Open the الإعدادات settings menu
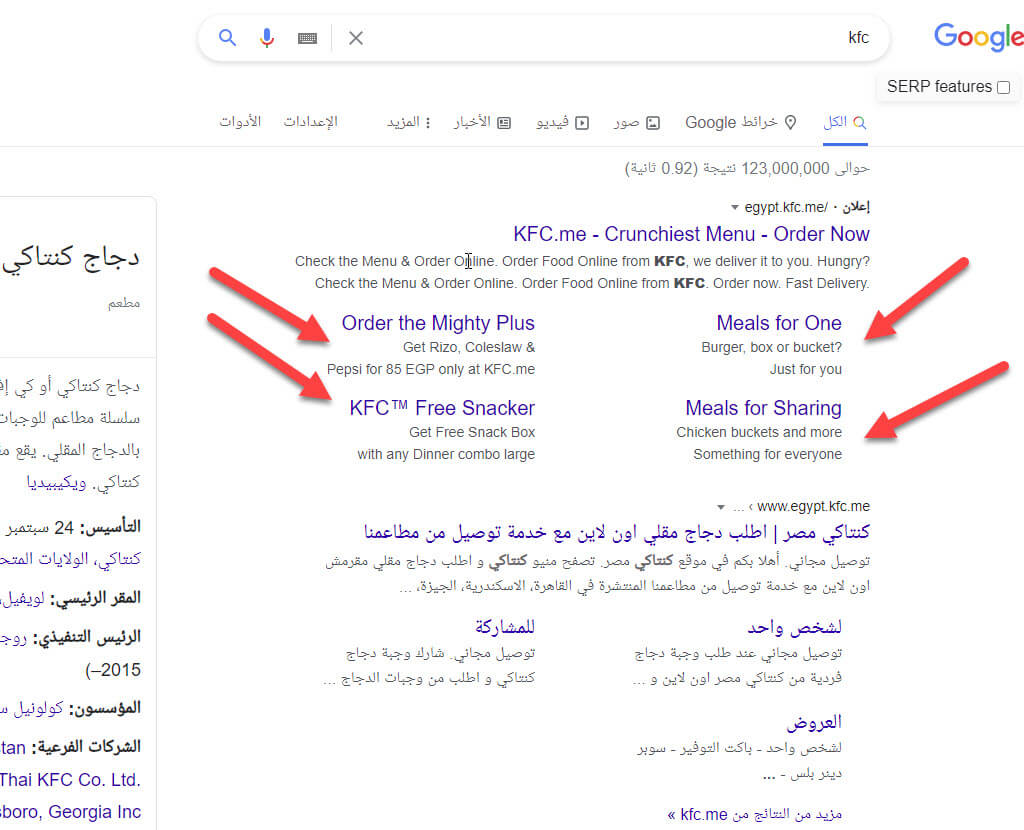 pos(310,122)
